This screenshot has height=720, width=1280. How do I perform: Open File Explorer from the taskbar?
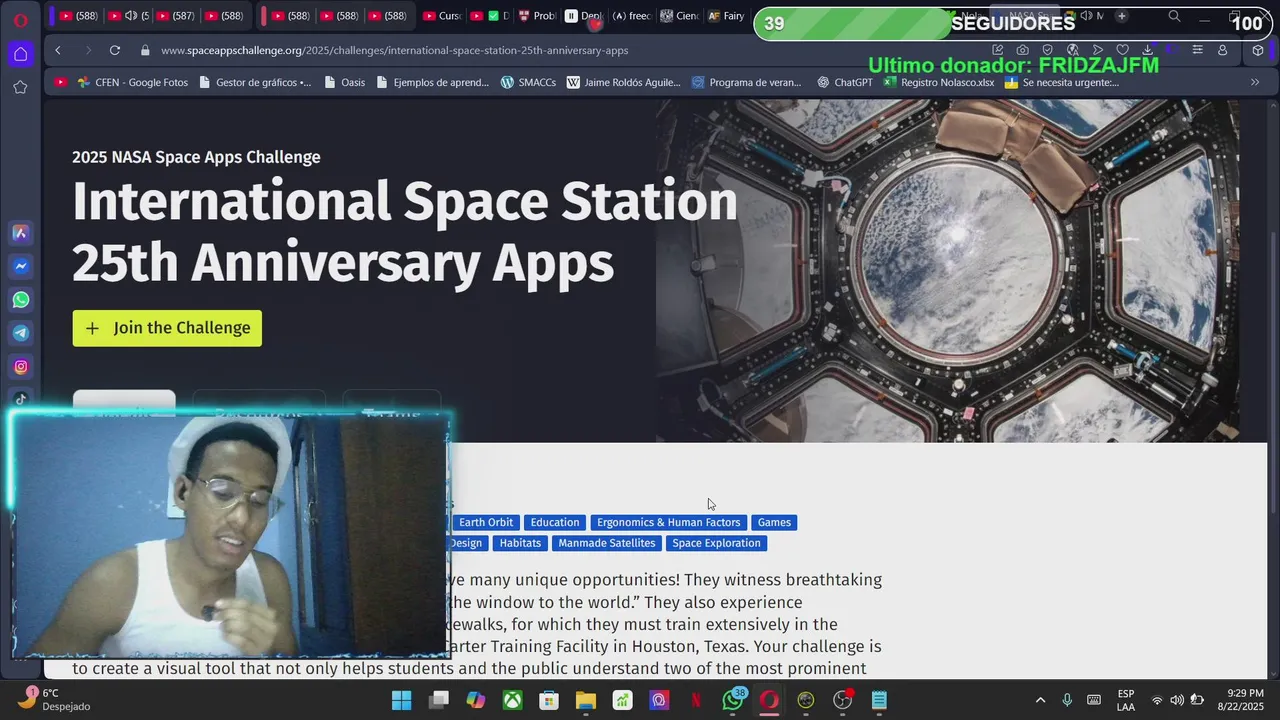[x=586, y=700]
